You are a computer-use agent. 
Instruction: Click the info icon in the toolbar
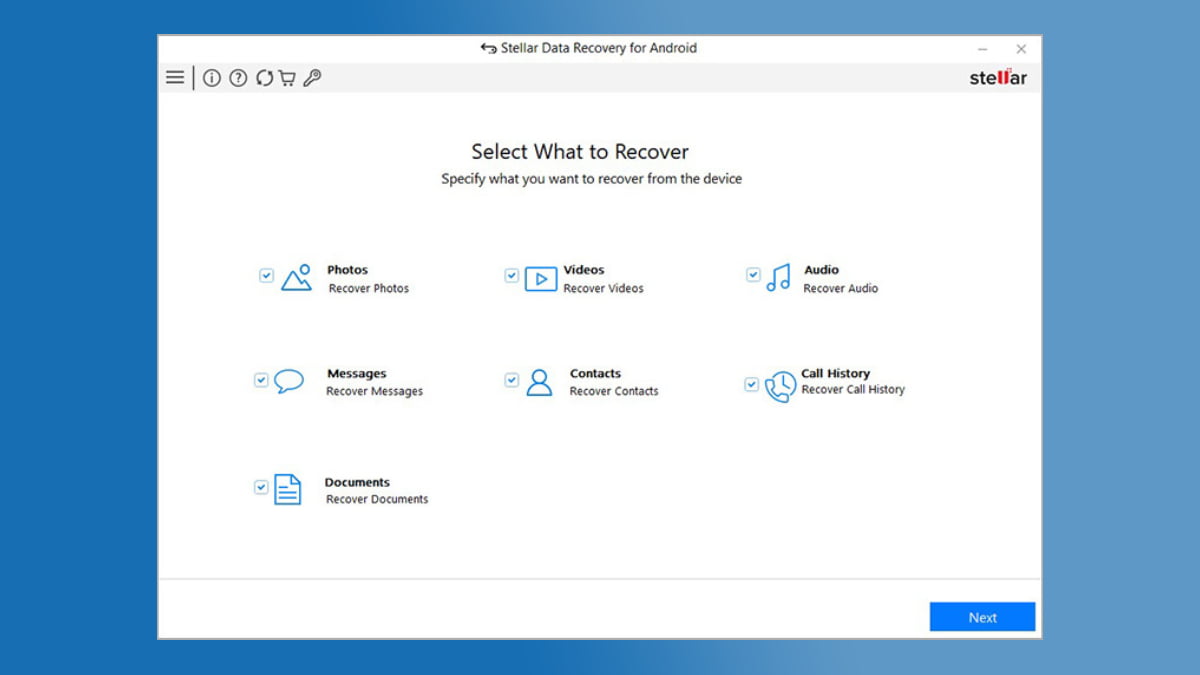(212, 78)
